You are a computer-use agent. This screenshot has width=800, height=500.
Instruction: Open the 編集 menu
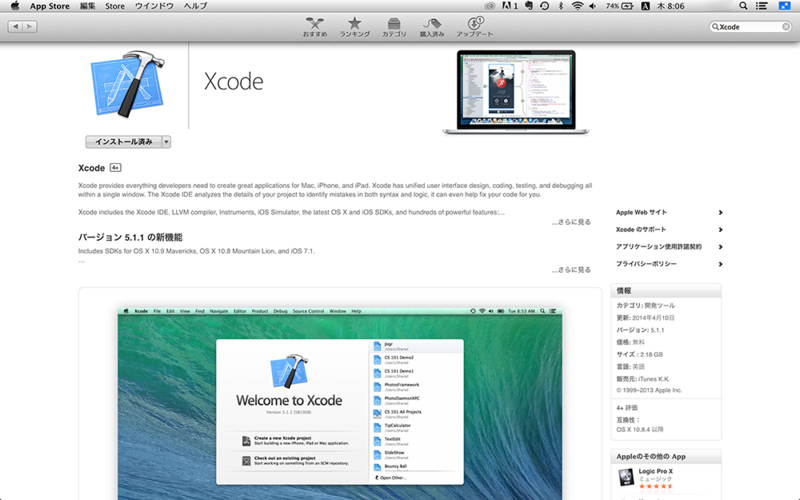(88, 6)
